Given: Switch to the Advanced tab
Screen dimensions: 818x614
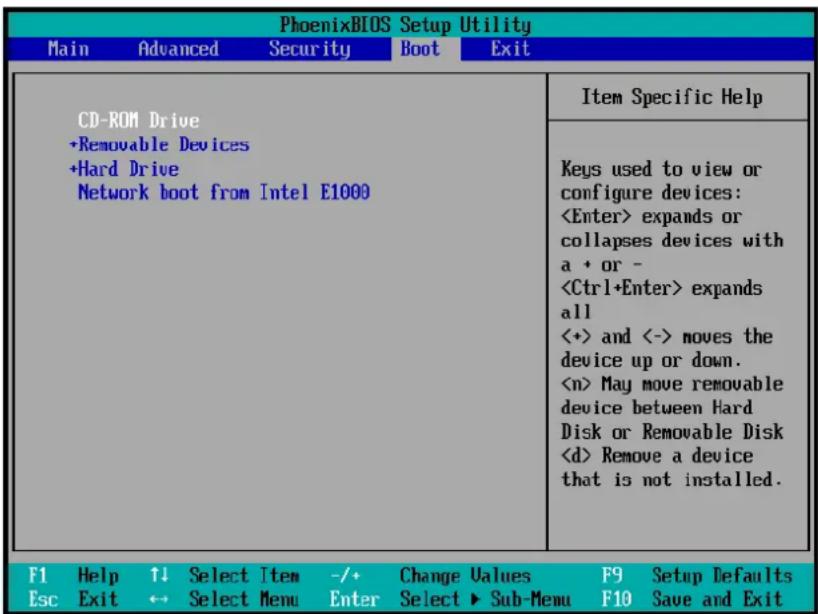Looking at the screenshot, I should pyautogui.click(x=178, y=49).
